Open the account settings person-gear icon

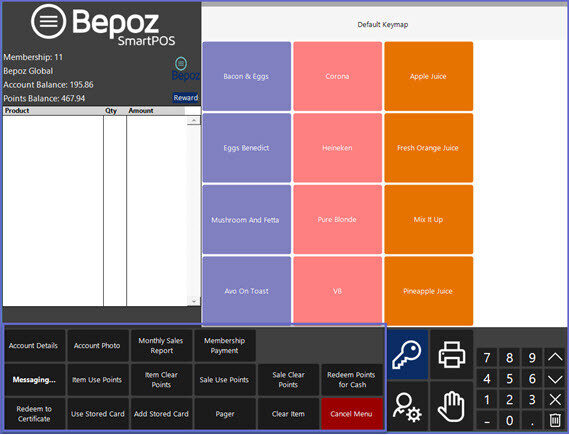click(x=407, y=407)
